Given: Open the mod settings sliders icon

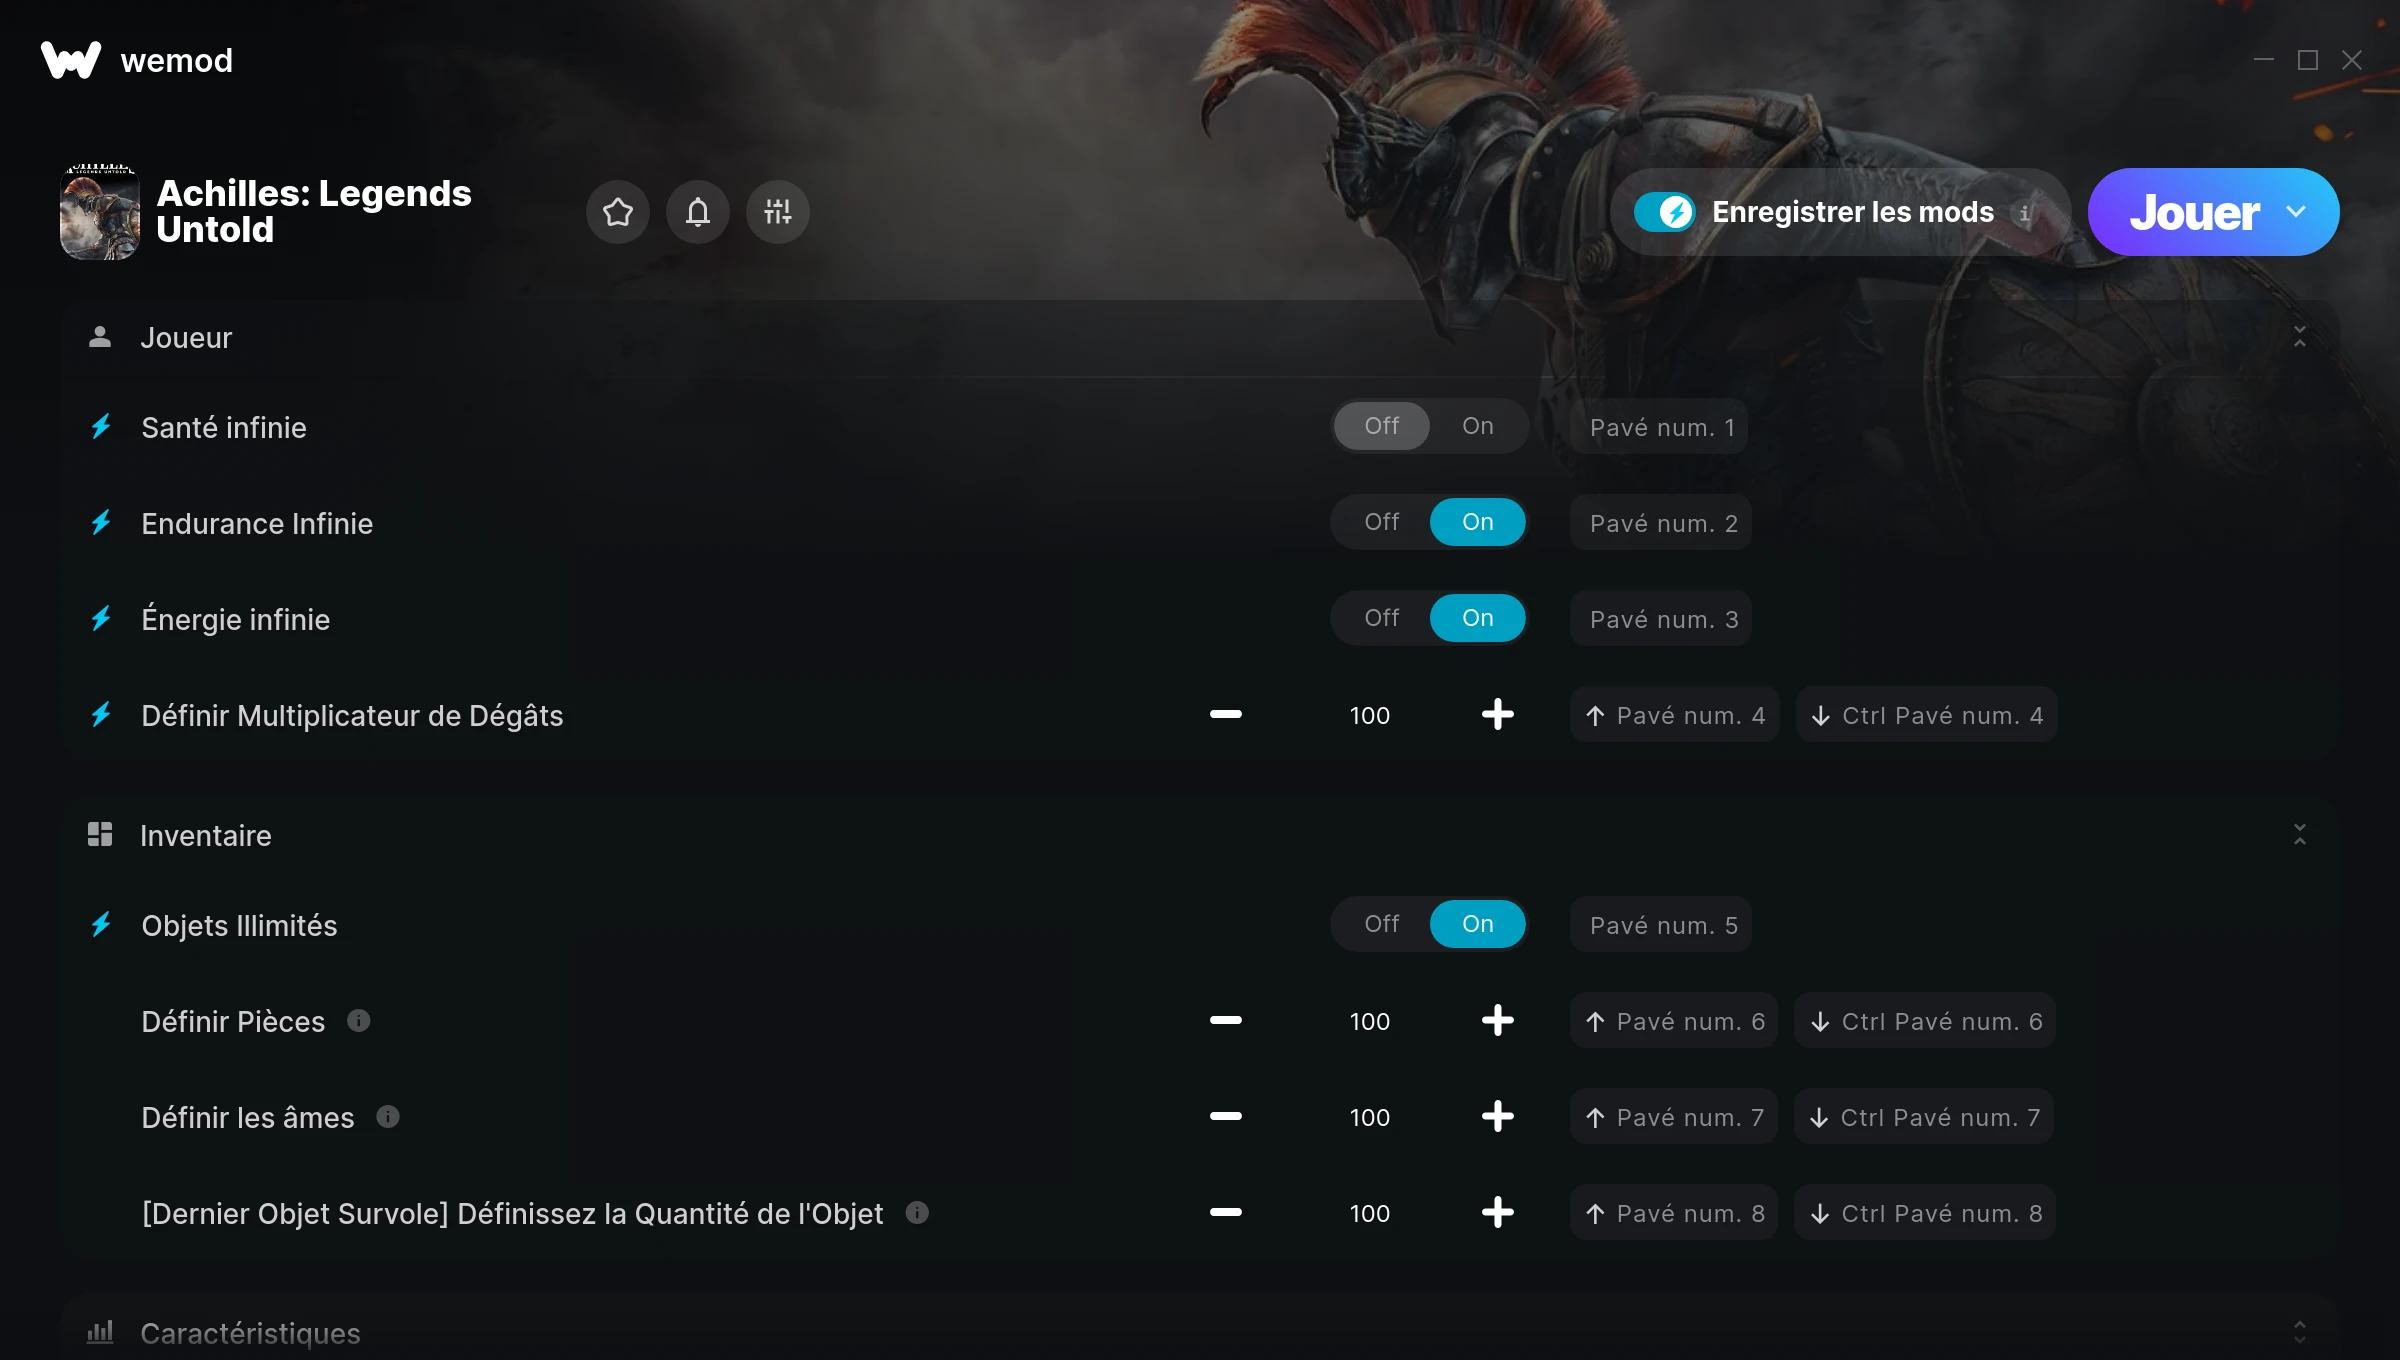Looking at the screenshot, I should [x=778, y=212].
